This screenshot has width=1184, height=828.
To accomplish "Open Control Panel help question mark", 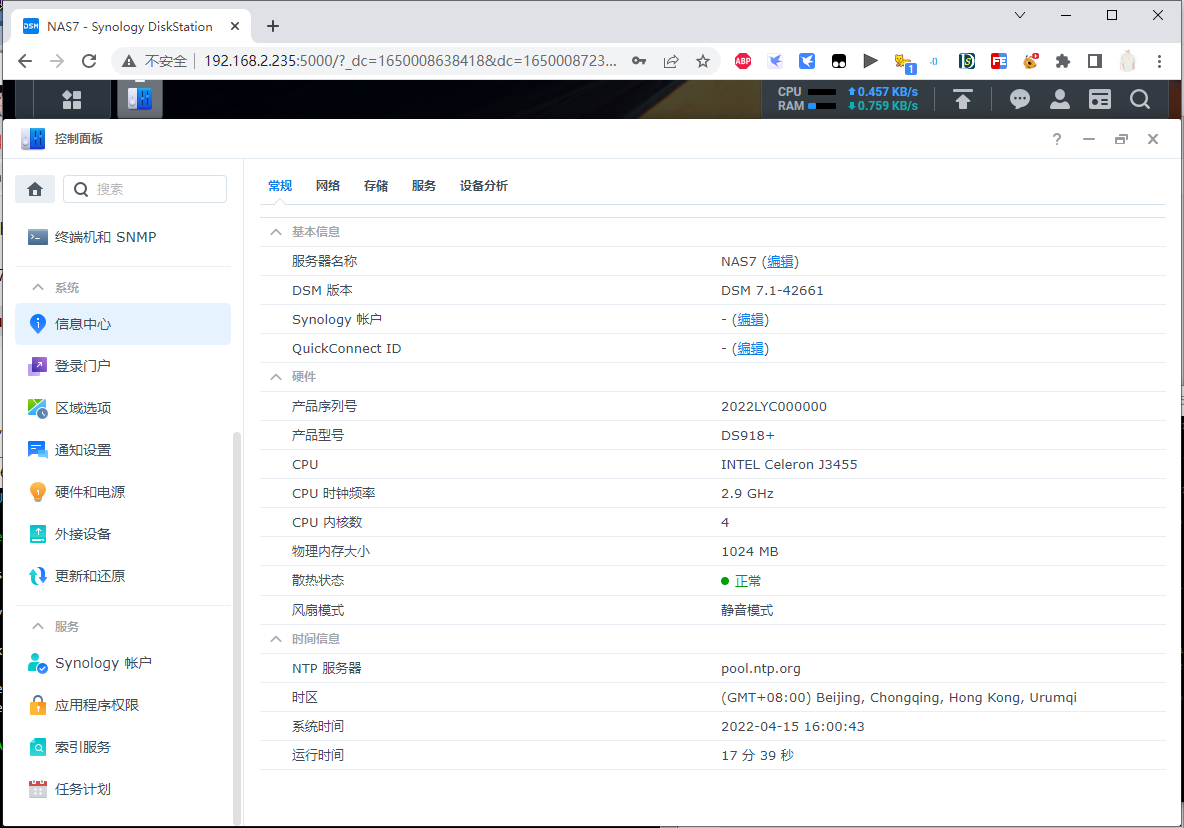I will click(x=1056, y=139).
